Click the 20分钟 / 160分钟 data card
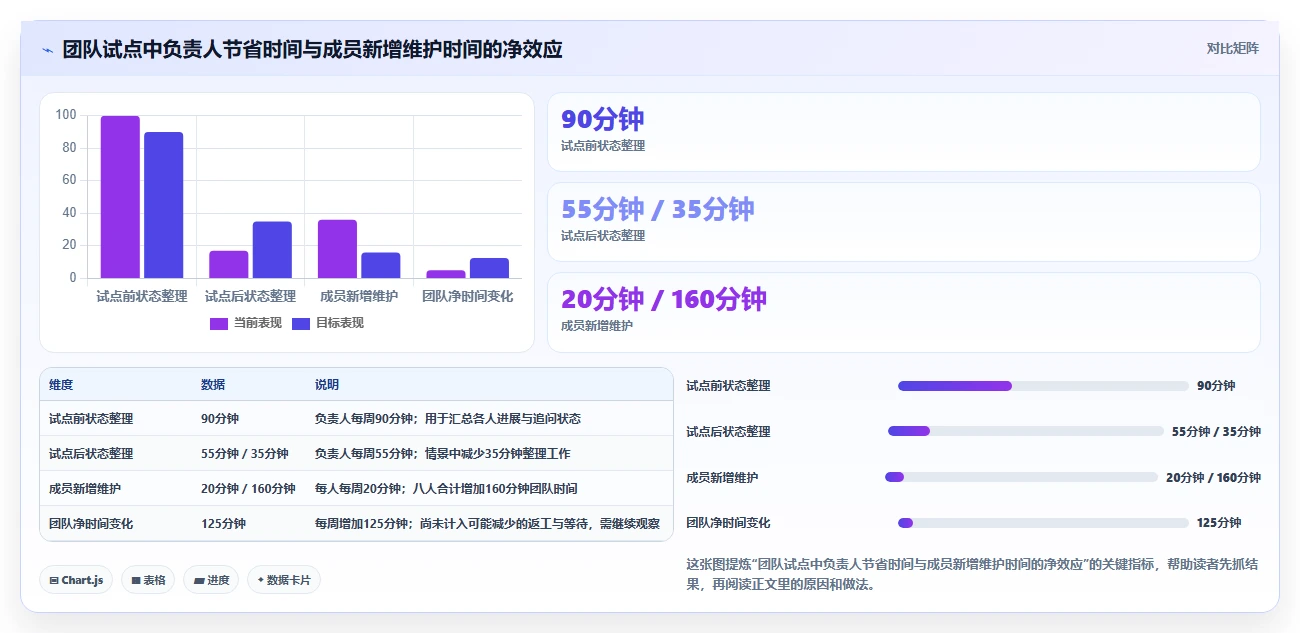 [904, 312]
